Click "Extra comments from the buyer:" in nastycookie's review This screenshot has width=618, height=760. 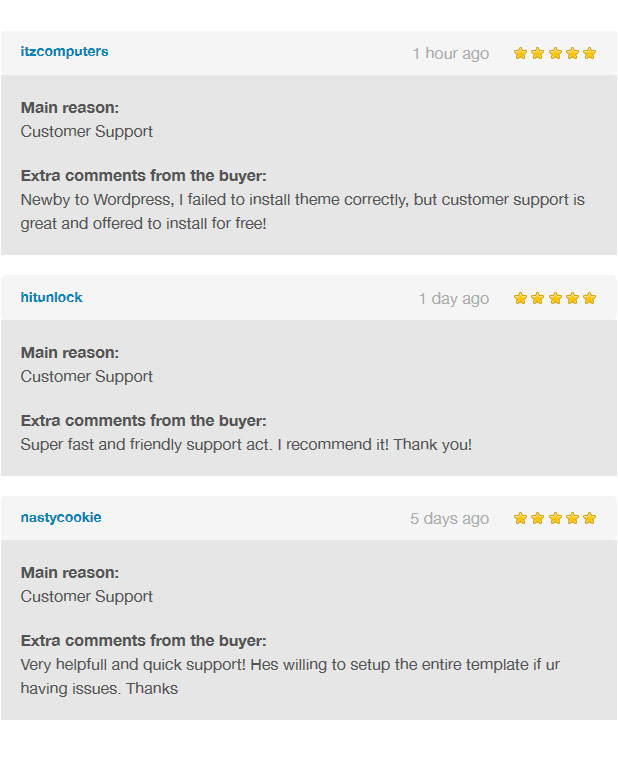(x=144, y=640)
